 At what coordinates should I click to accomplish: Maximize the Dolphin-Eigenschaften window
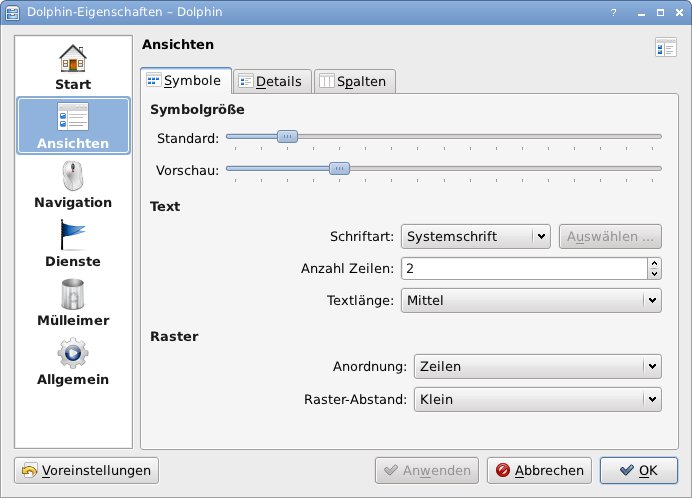pyautogui.click(x=660, y=13)
